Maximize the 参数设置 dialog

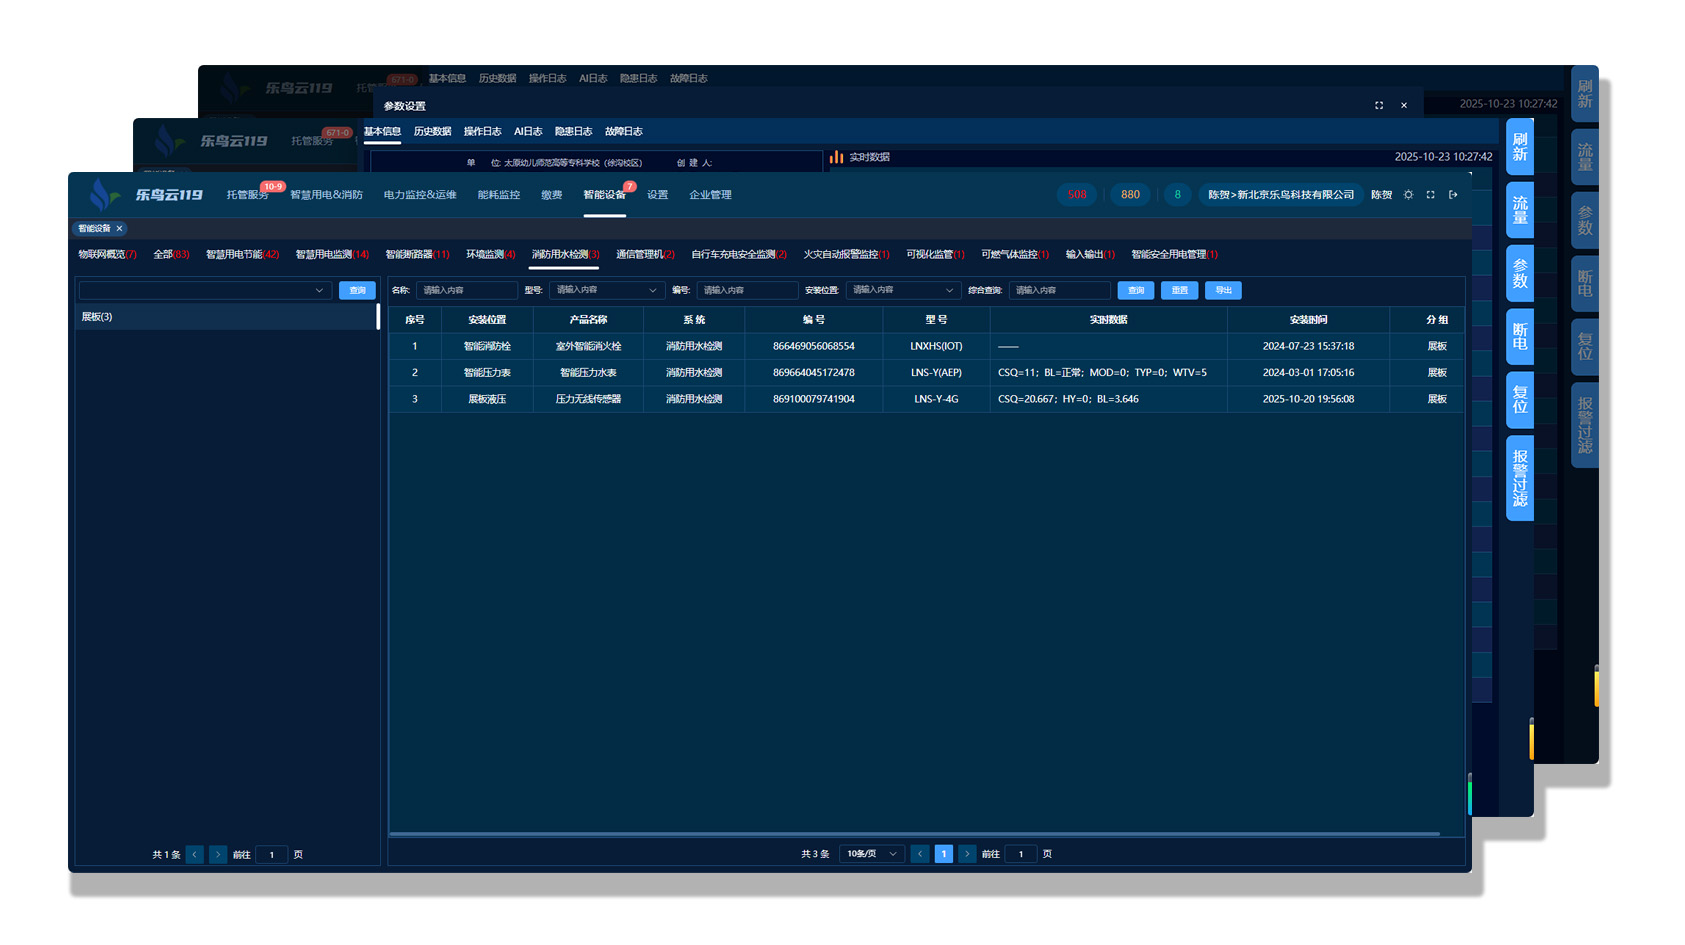point(1379,105)
